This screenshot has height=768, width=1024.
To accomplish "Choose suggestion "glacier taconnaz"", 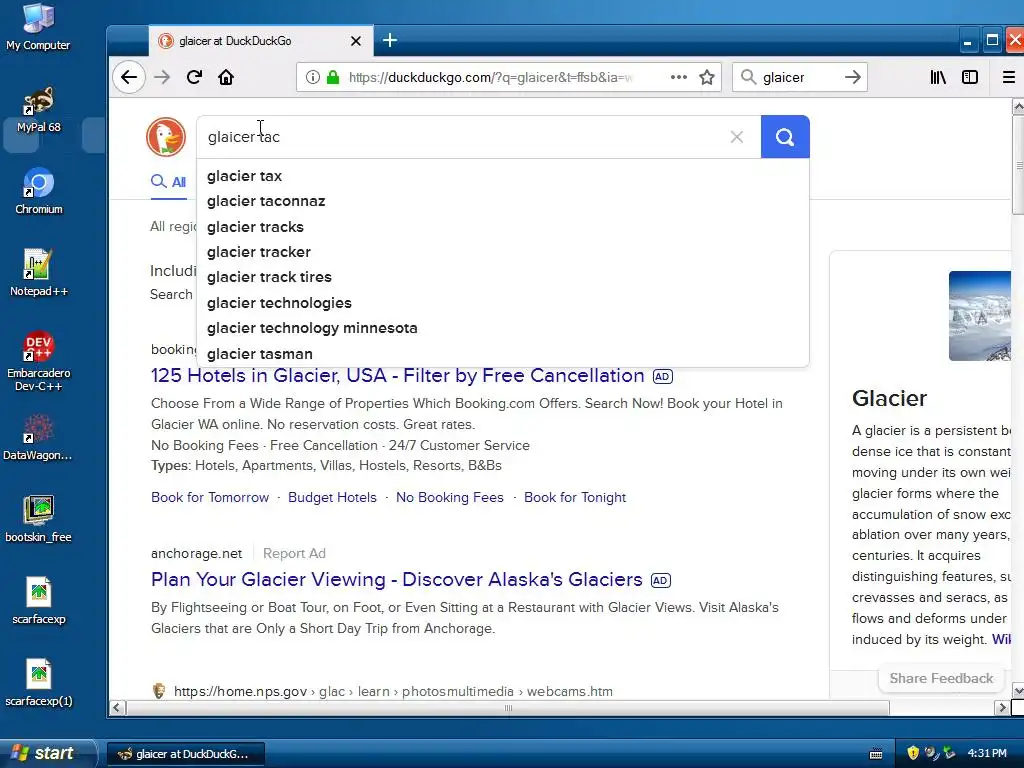I will coord(502,201).
